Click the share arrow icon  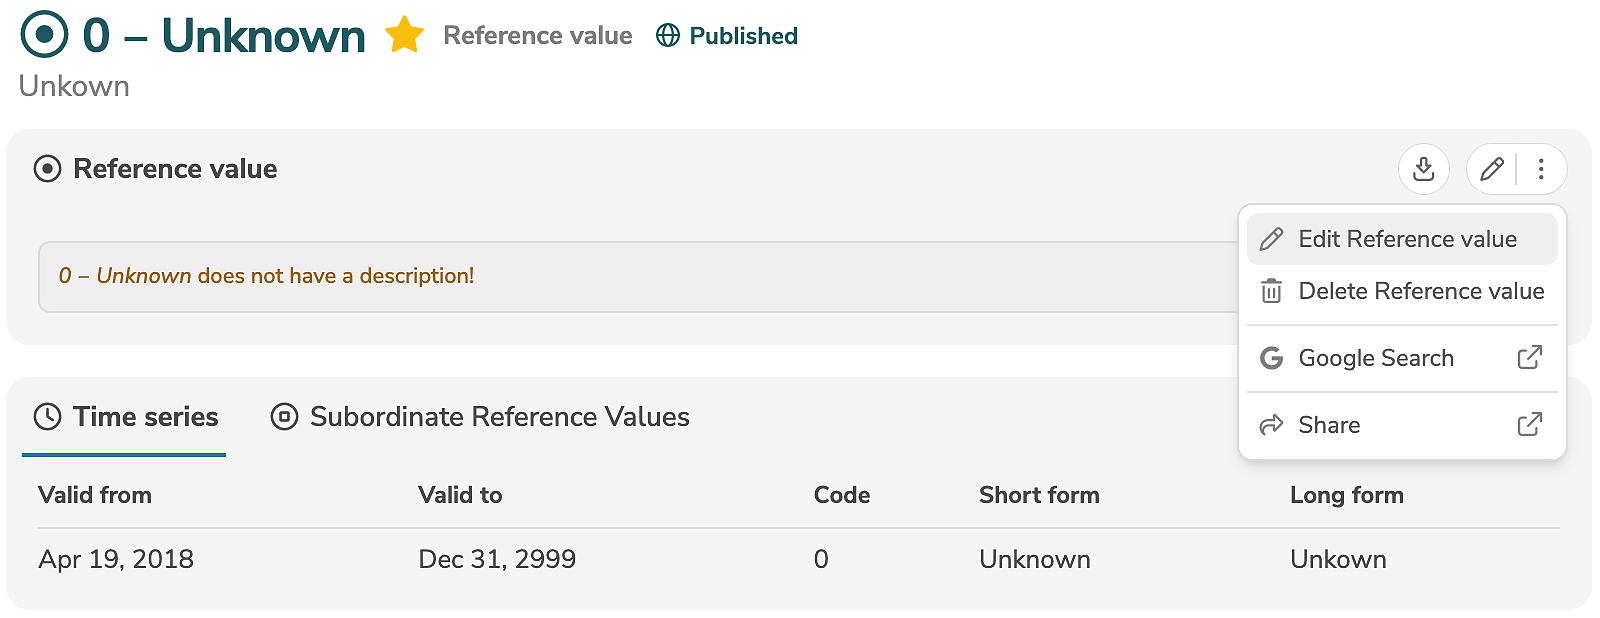click(x=1271, y=425)
